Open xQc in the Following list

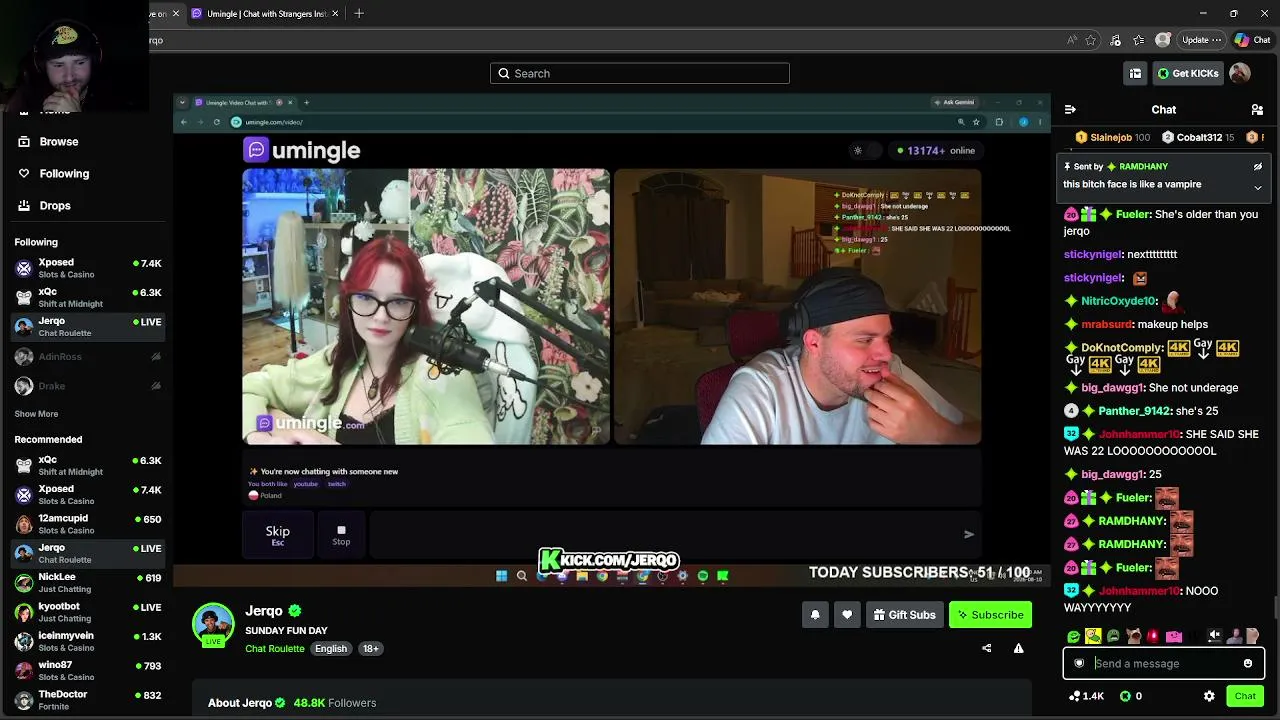(x=88, y=297)
